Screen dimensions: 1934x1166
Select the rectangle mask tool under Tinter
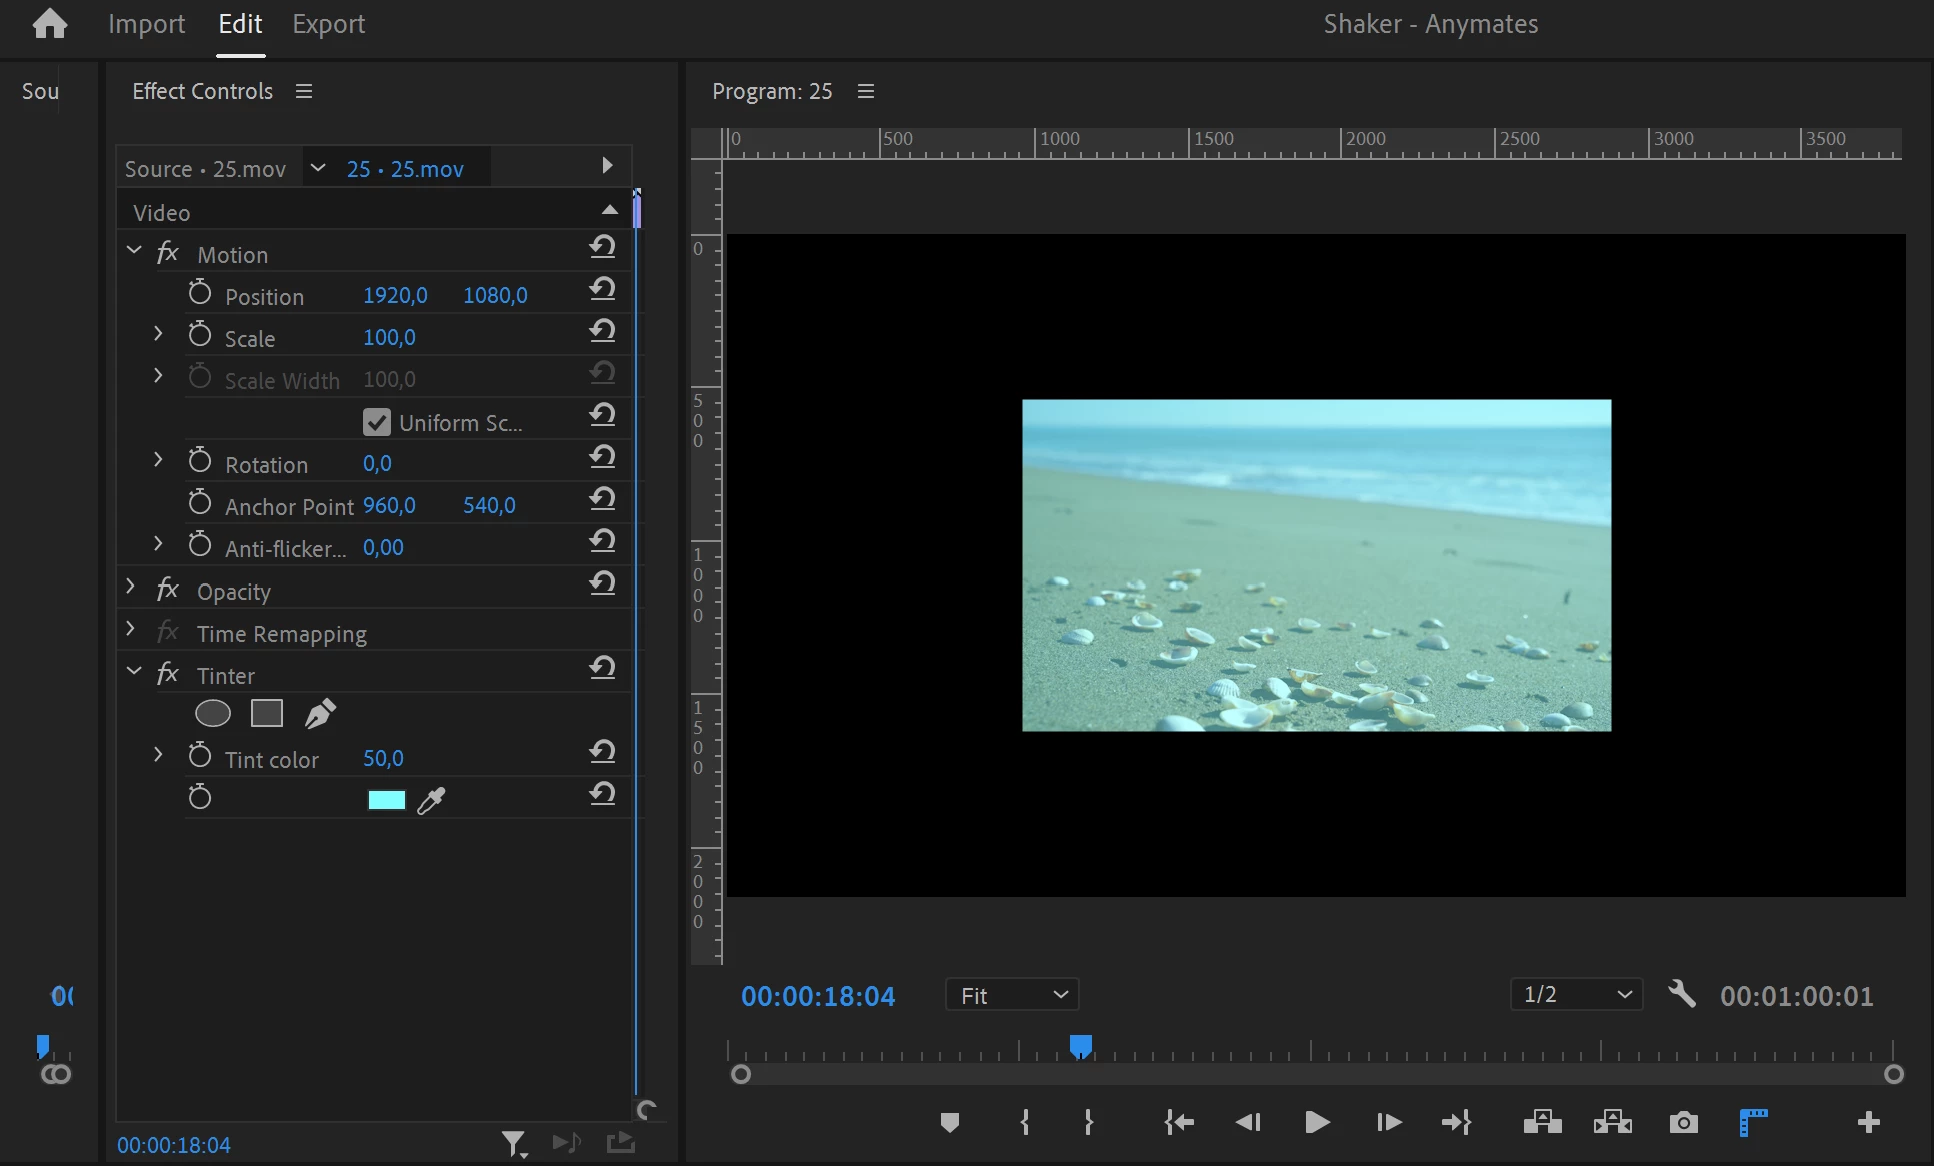tap(266, 713)
